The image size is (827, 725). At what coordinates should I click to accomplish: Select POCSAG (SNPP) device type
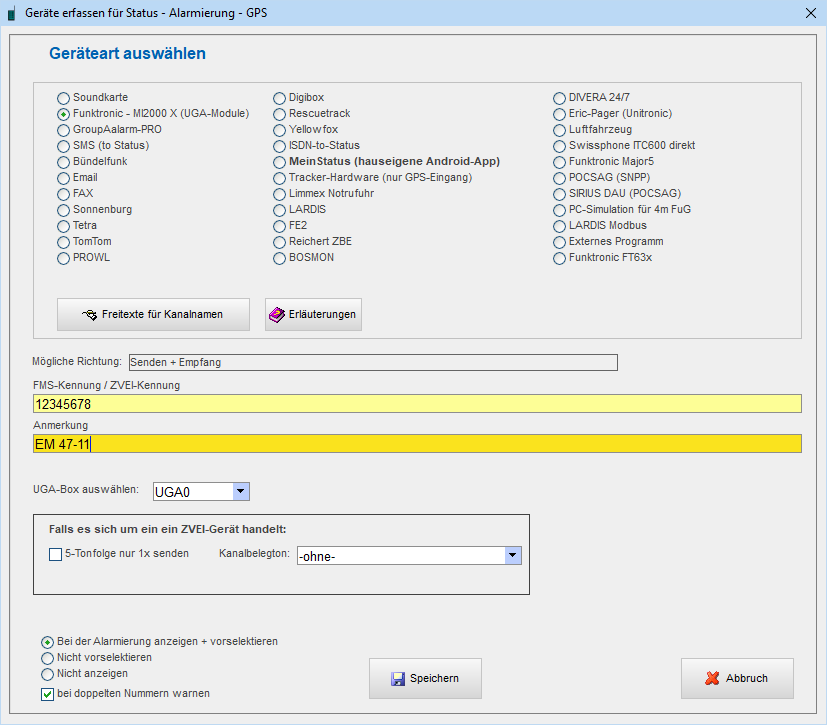pyautogui.click(x=561, y=178)
